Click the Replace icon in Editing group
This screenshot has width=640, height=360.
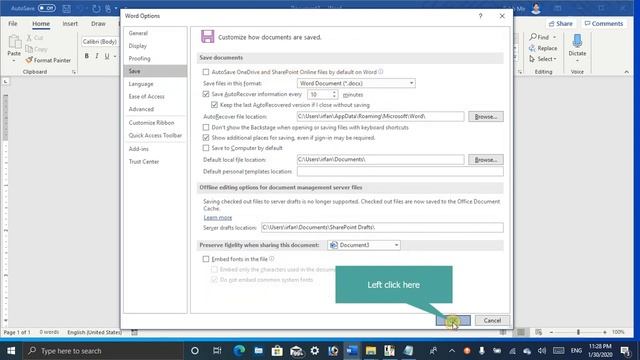tap(532, 48)
